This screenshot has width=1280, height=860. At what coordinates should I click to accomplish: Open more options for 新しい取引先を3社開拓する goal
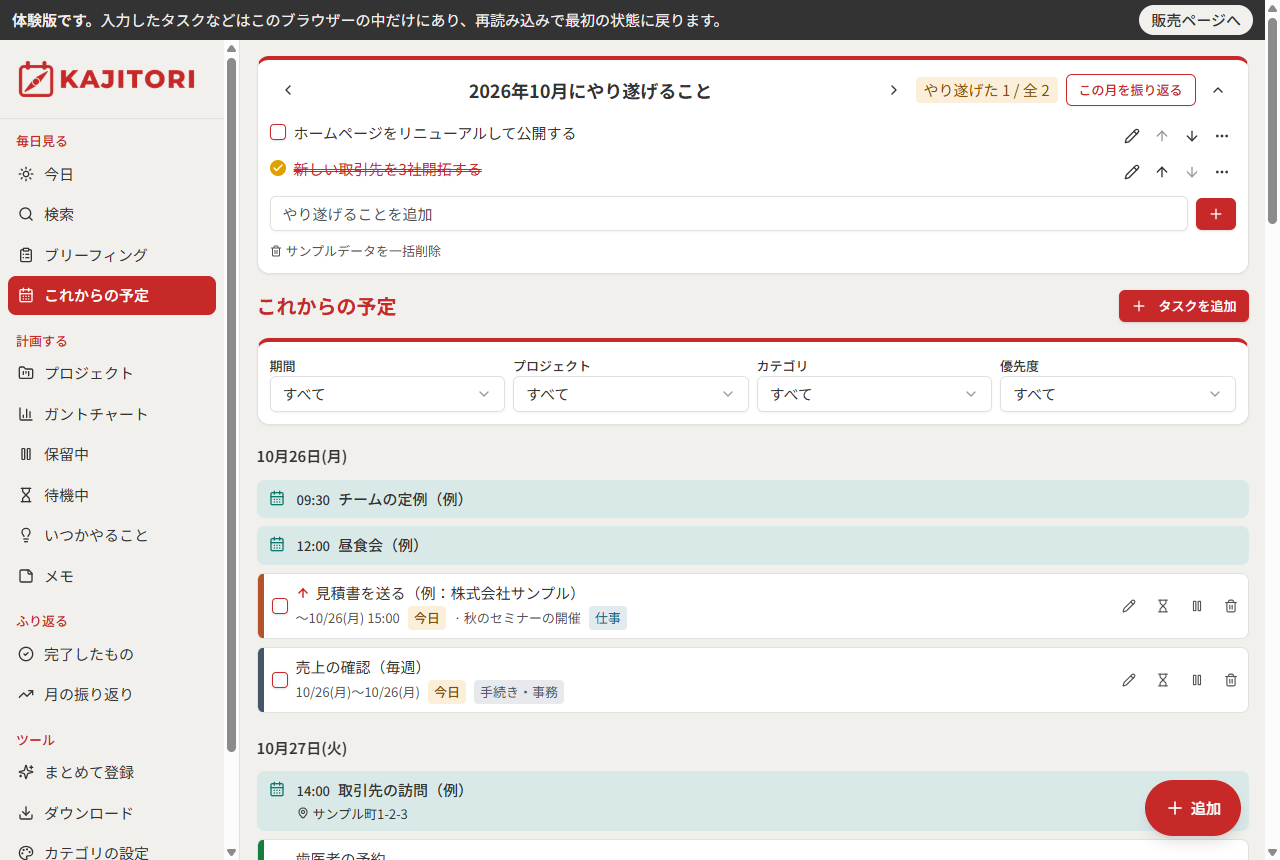pyautogui.click(x=1222, y=172)
